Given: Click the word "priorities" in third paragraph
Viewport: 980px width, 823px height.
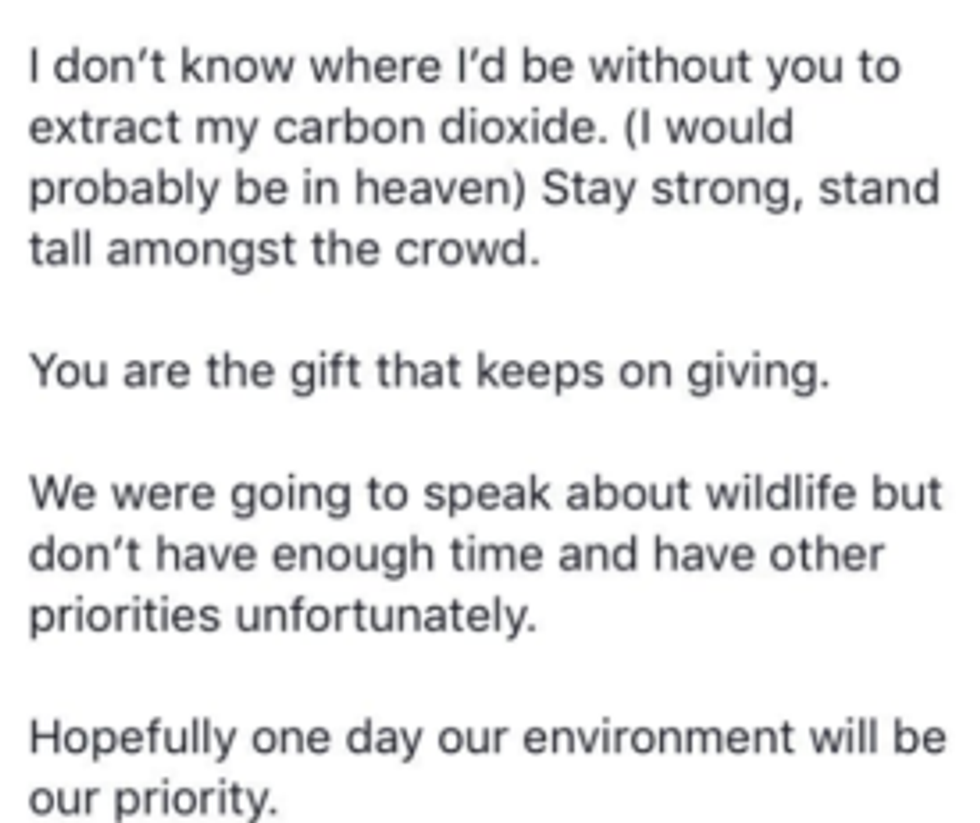Looking at the screenshot, I should click(x=124, y=615).
